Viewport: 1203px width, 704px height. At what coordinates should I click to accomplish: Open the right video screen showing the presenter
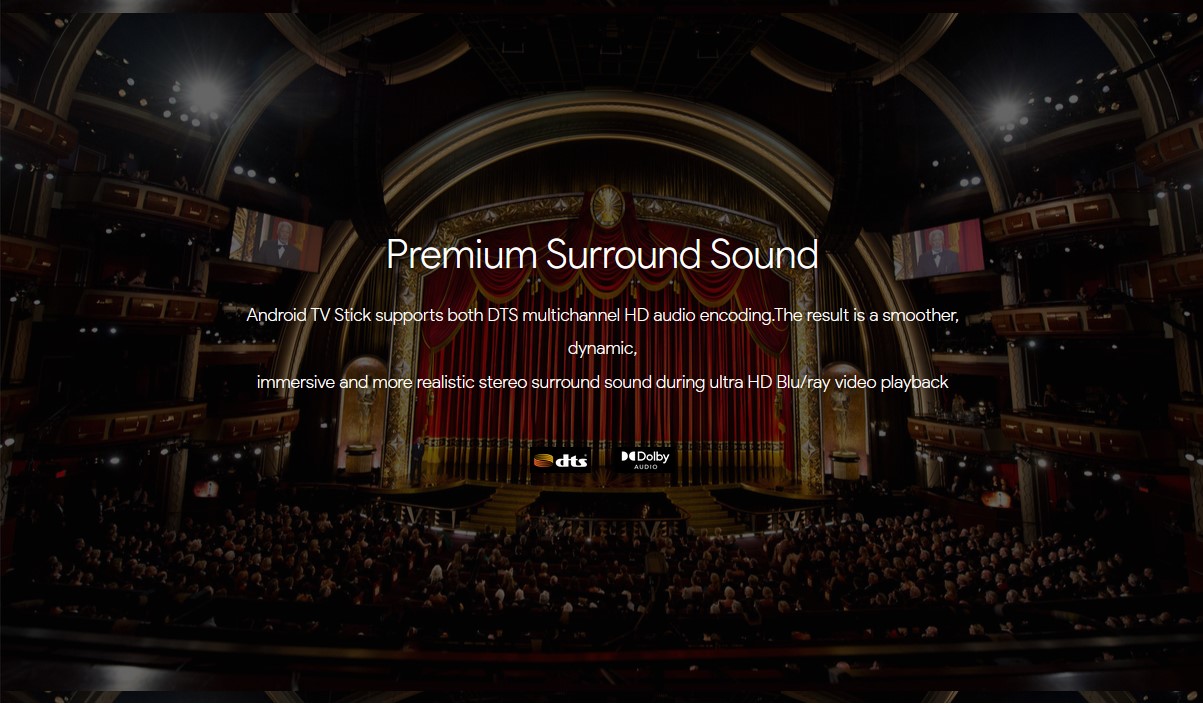point(937,247)
